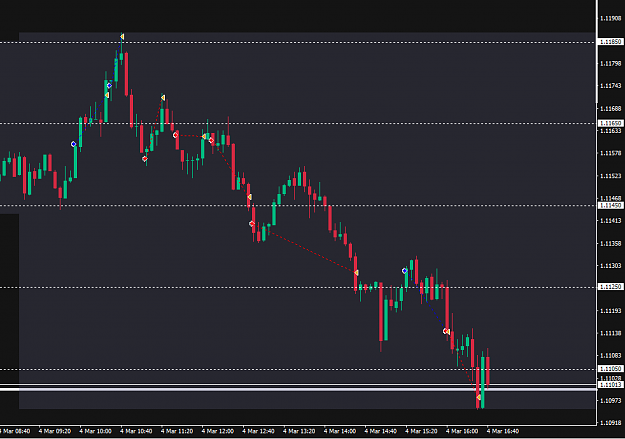Viewport: 625px width, 439px height.
Task: Select the orange exit arrow at the chart's highest peak
Action: pyautogui.click(x=122, y=37)
